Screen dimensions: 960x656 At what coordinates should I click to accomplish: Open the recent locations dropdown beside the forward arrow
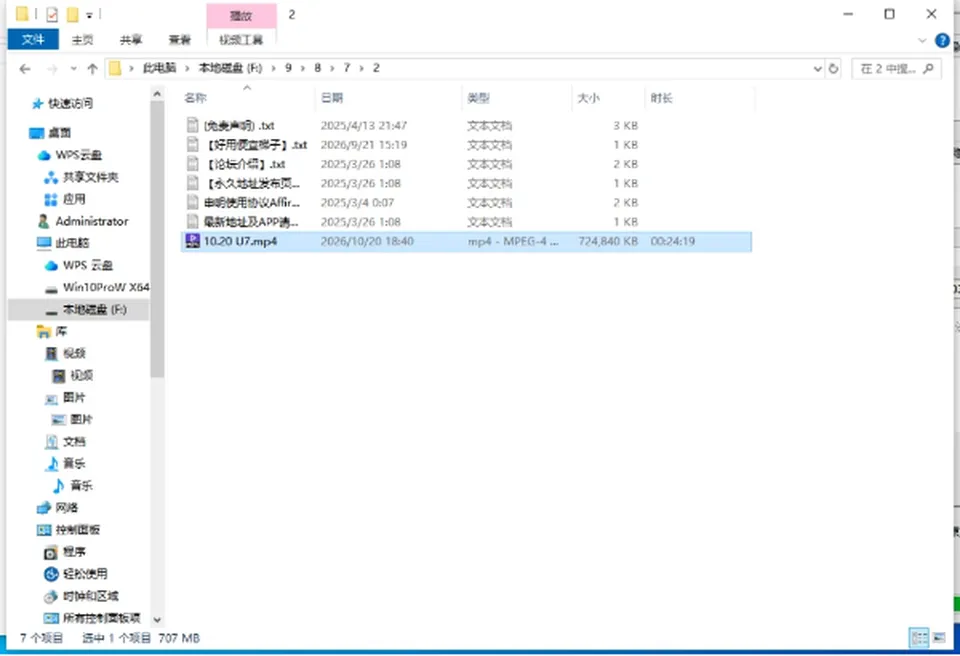point(73,69)
